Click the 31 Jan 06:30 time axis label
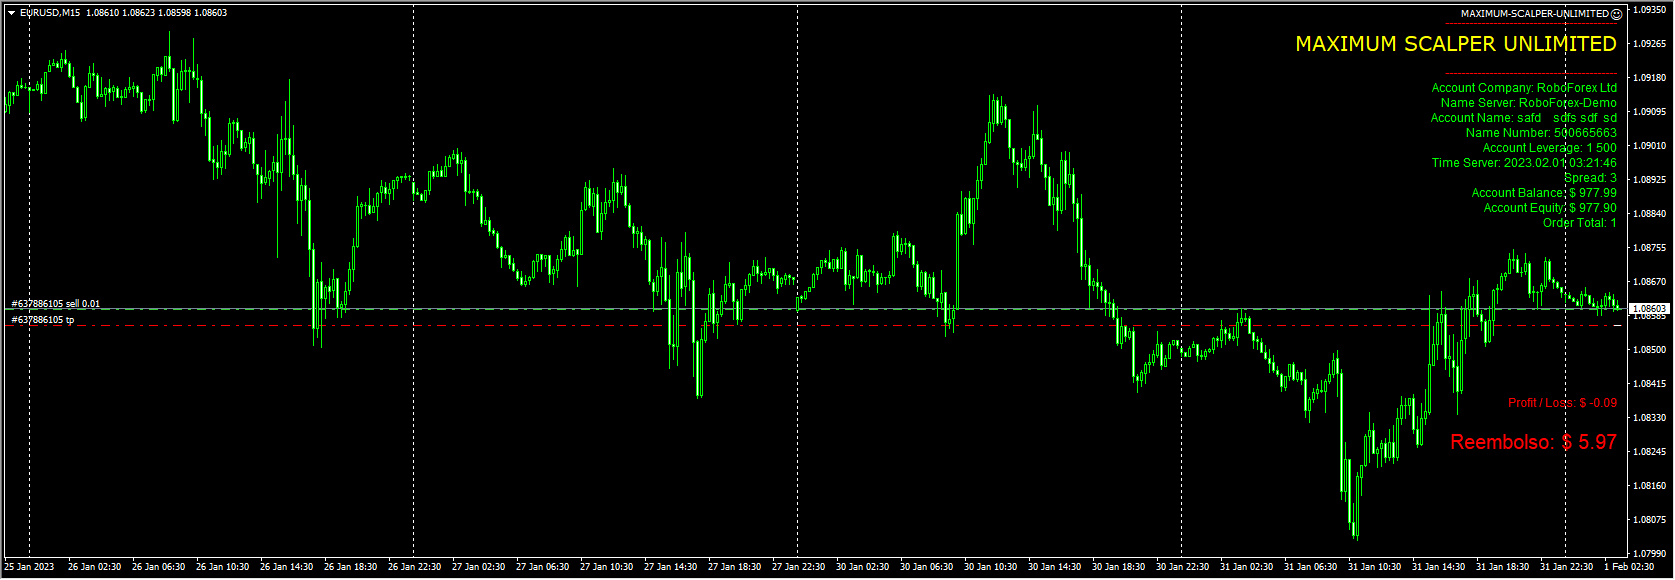The width and height of the screenshot is (1675, 580). pos(1310,567)
